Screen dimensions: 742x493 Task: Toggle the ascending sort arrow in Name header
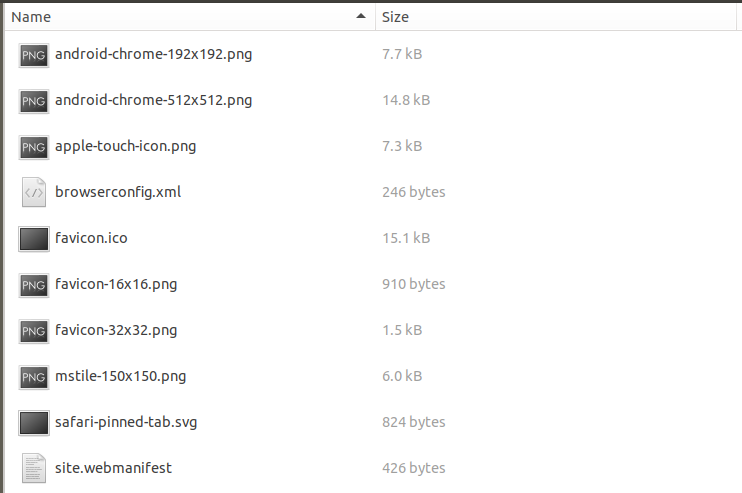361,16
